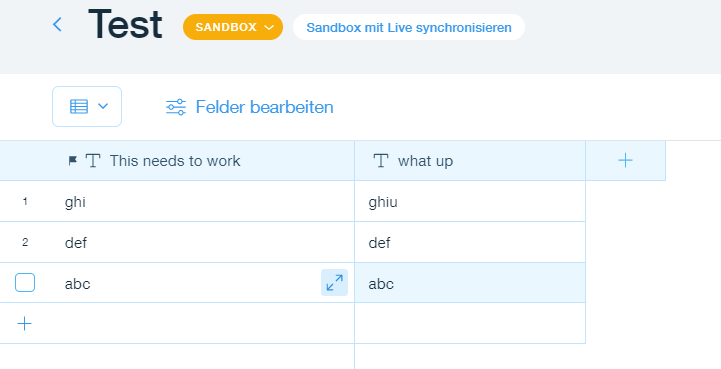Select the This needs to work column header
The width and height of the screenshot is (721, 369).
tap(177, 161)
